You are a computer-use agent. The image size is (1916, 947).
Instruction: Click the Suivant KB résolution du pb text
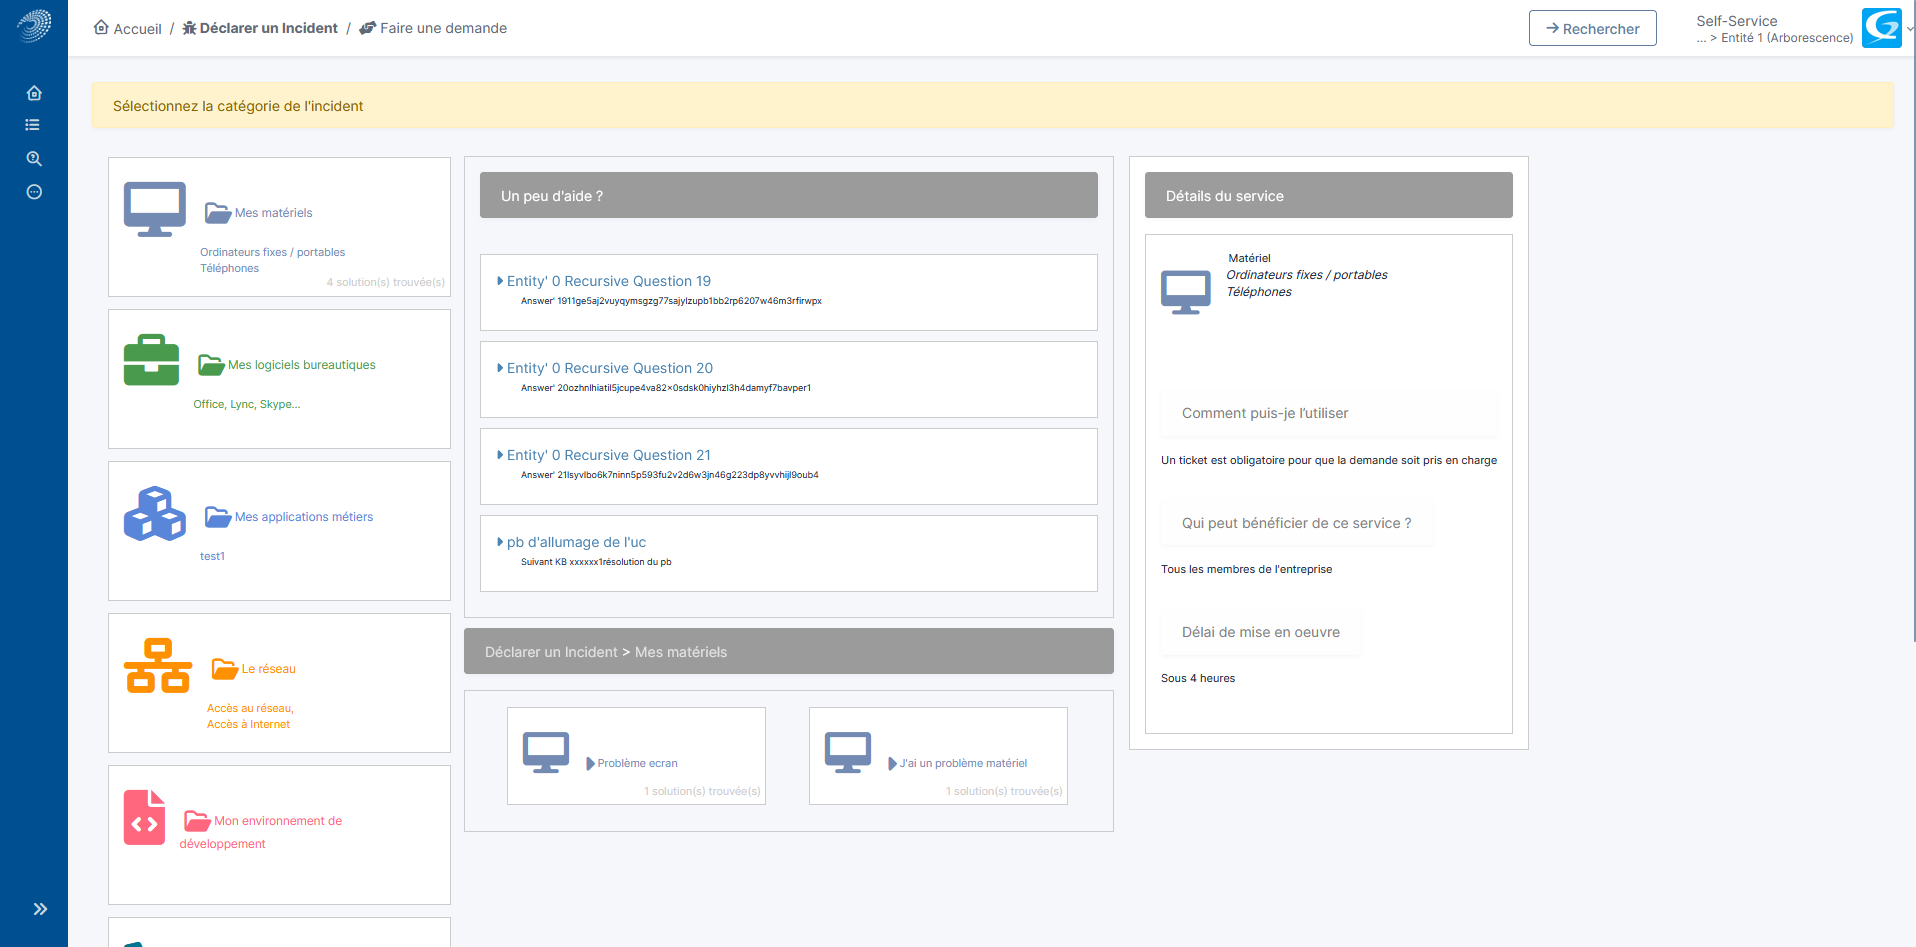click(x=596, y=562)
